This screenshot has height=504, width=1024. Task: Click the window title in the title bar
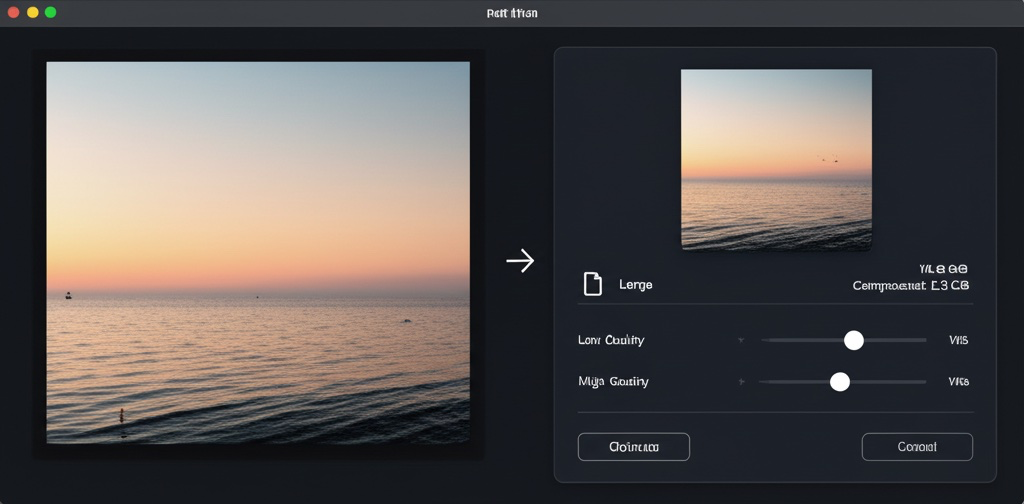(511, 13)
